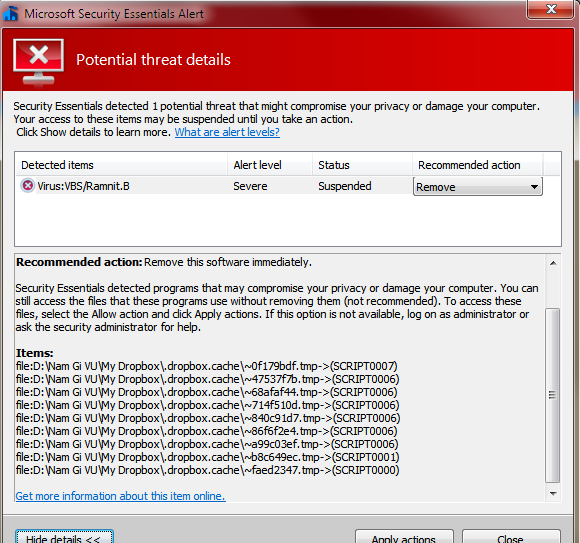Screen dimensions: 580x543
Task: Click the ~0f179bdf.tmp file path line
Action: point(206,366)
